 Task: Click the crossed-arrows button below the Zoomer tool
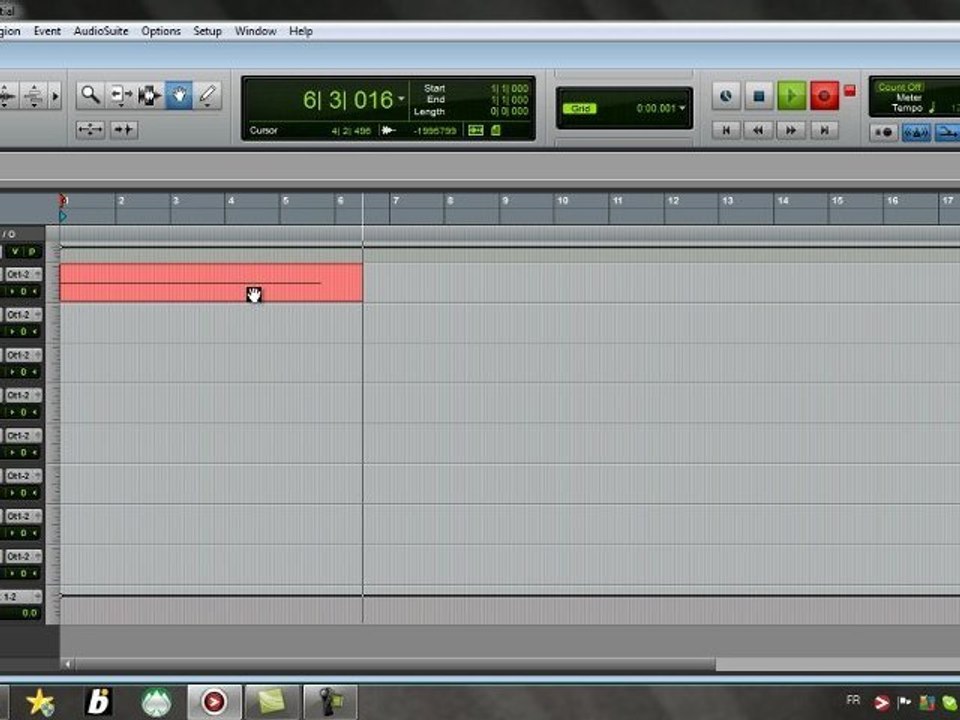coord(91,130)
